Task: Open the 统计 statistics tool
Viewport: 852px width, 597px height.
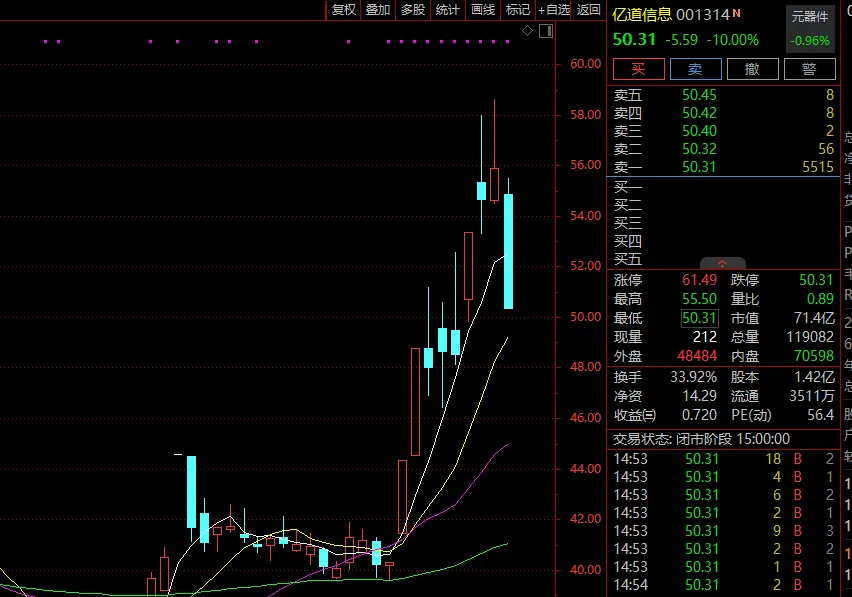Action: 447,10
